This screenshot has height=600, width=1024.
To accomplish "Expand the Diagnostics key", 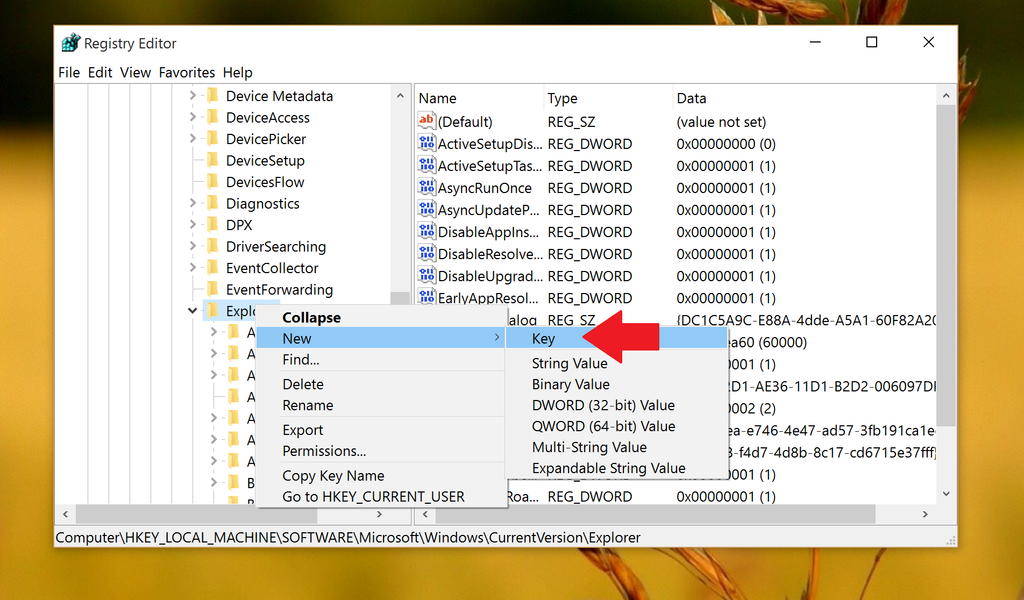I will tap(193, 204).
